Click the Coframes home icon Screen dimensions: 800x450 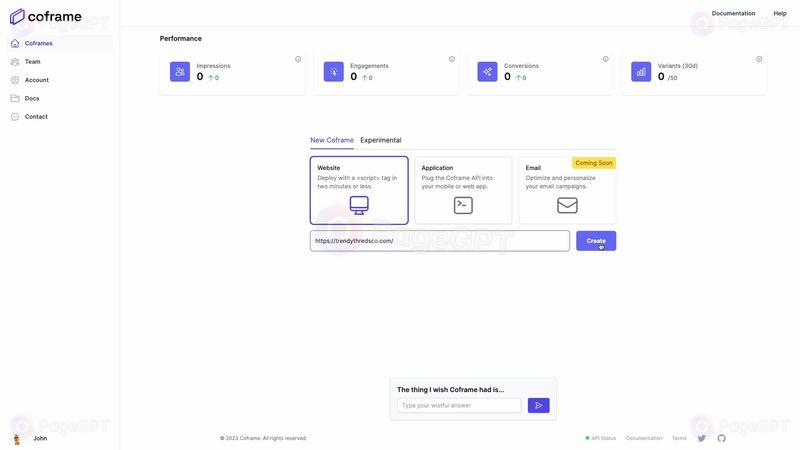click(x=15, y=43)
